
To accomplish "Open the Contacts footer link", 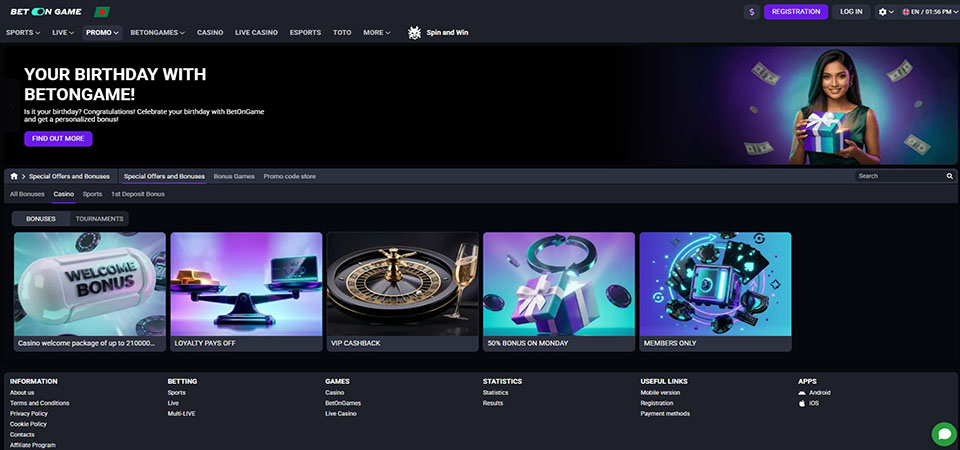I will pyautogui.click(x=22, y=435).
